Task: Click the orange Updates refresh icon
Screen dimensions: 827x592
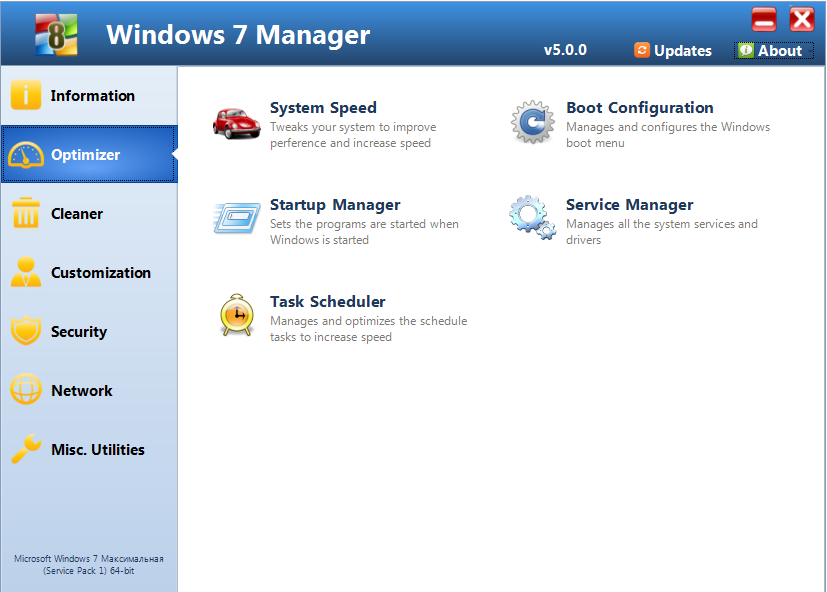Action: pos(641,50)
